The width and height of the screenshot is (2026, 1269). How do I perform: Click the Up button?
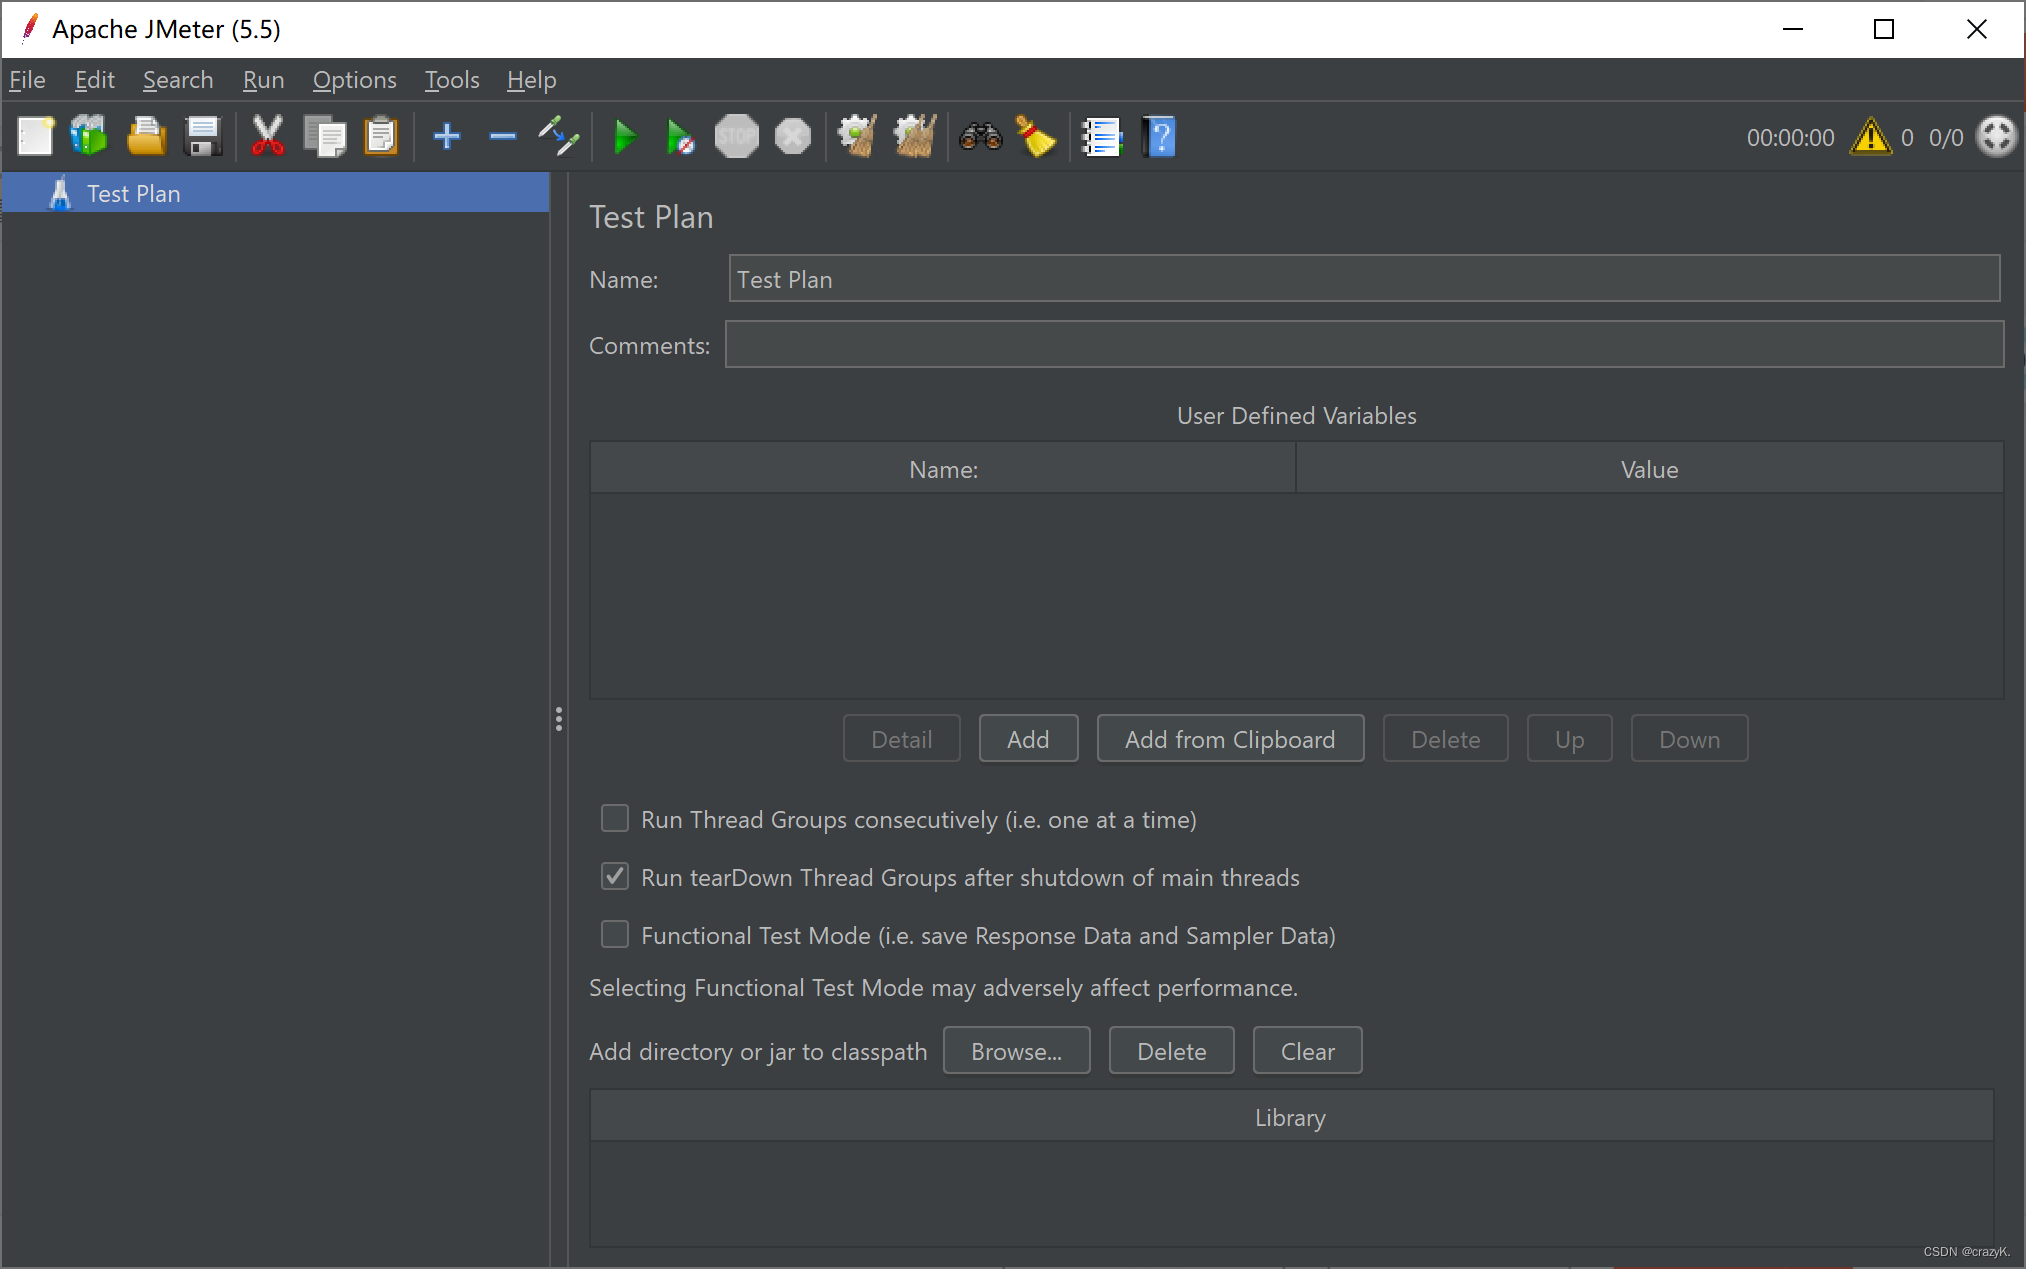coord(1569,739)
